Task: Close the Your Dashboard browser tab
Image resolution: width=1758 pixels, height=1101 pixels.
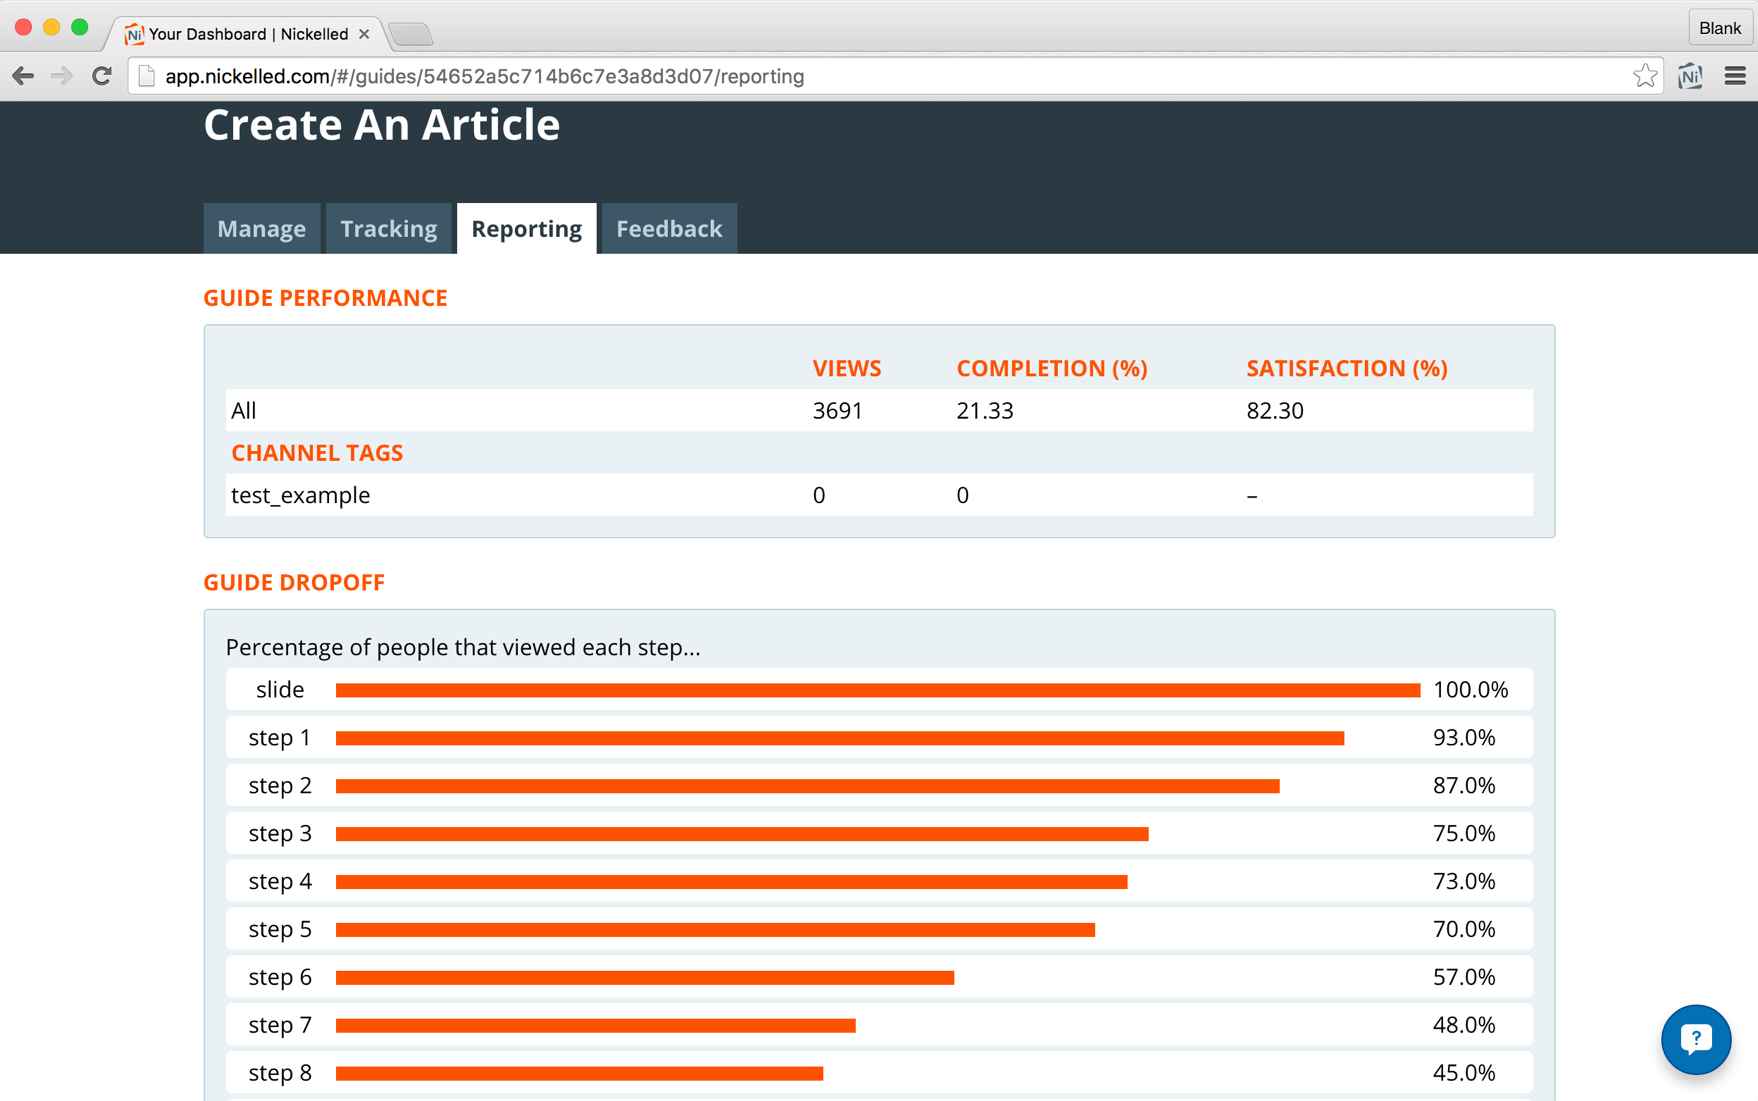Action: 364,34
